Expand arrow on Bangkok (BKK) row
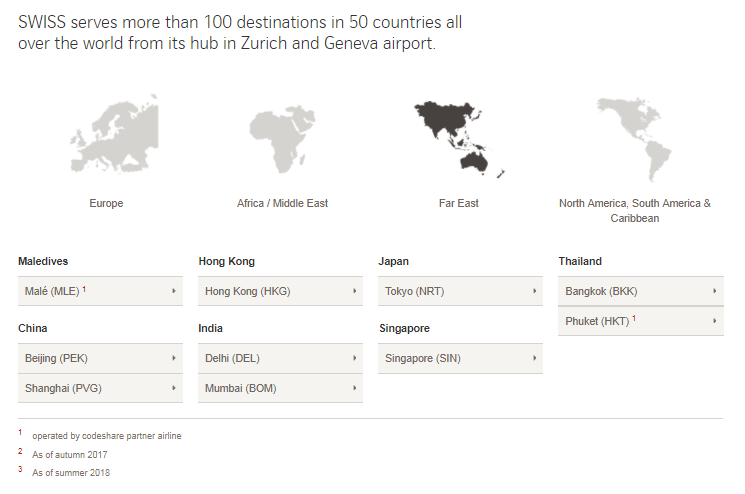 (x=715, y=291)
